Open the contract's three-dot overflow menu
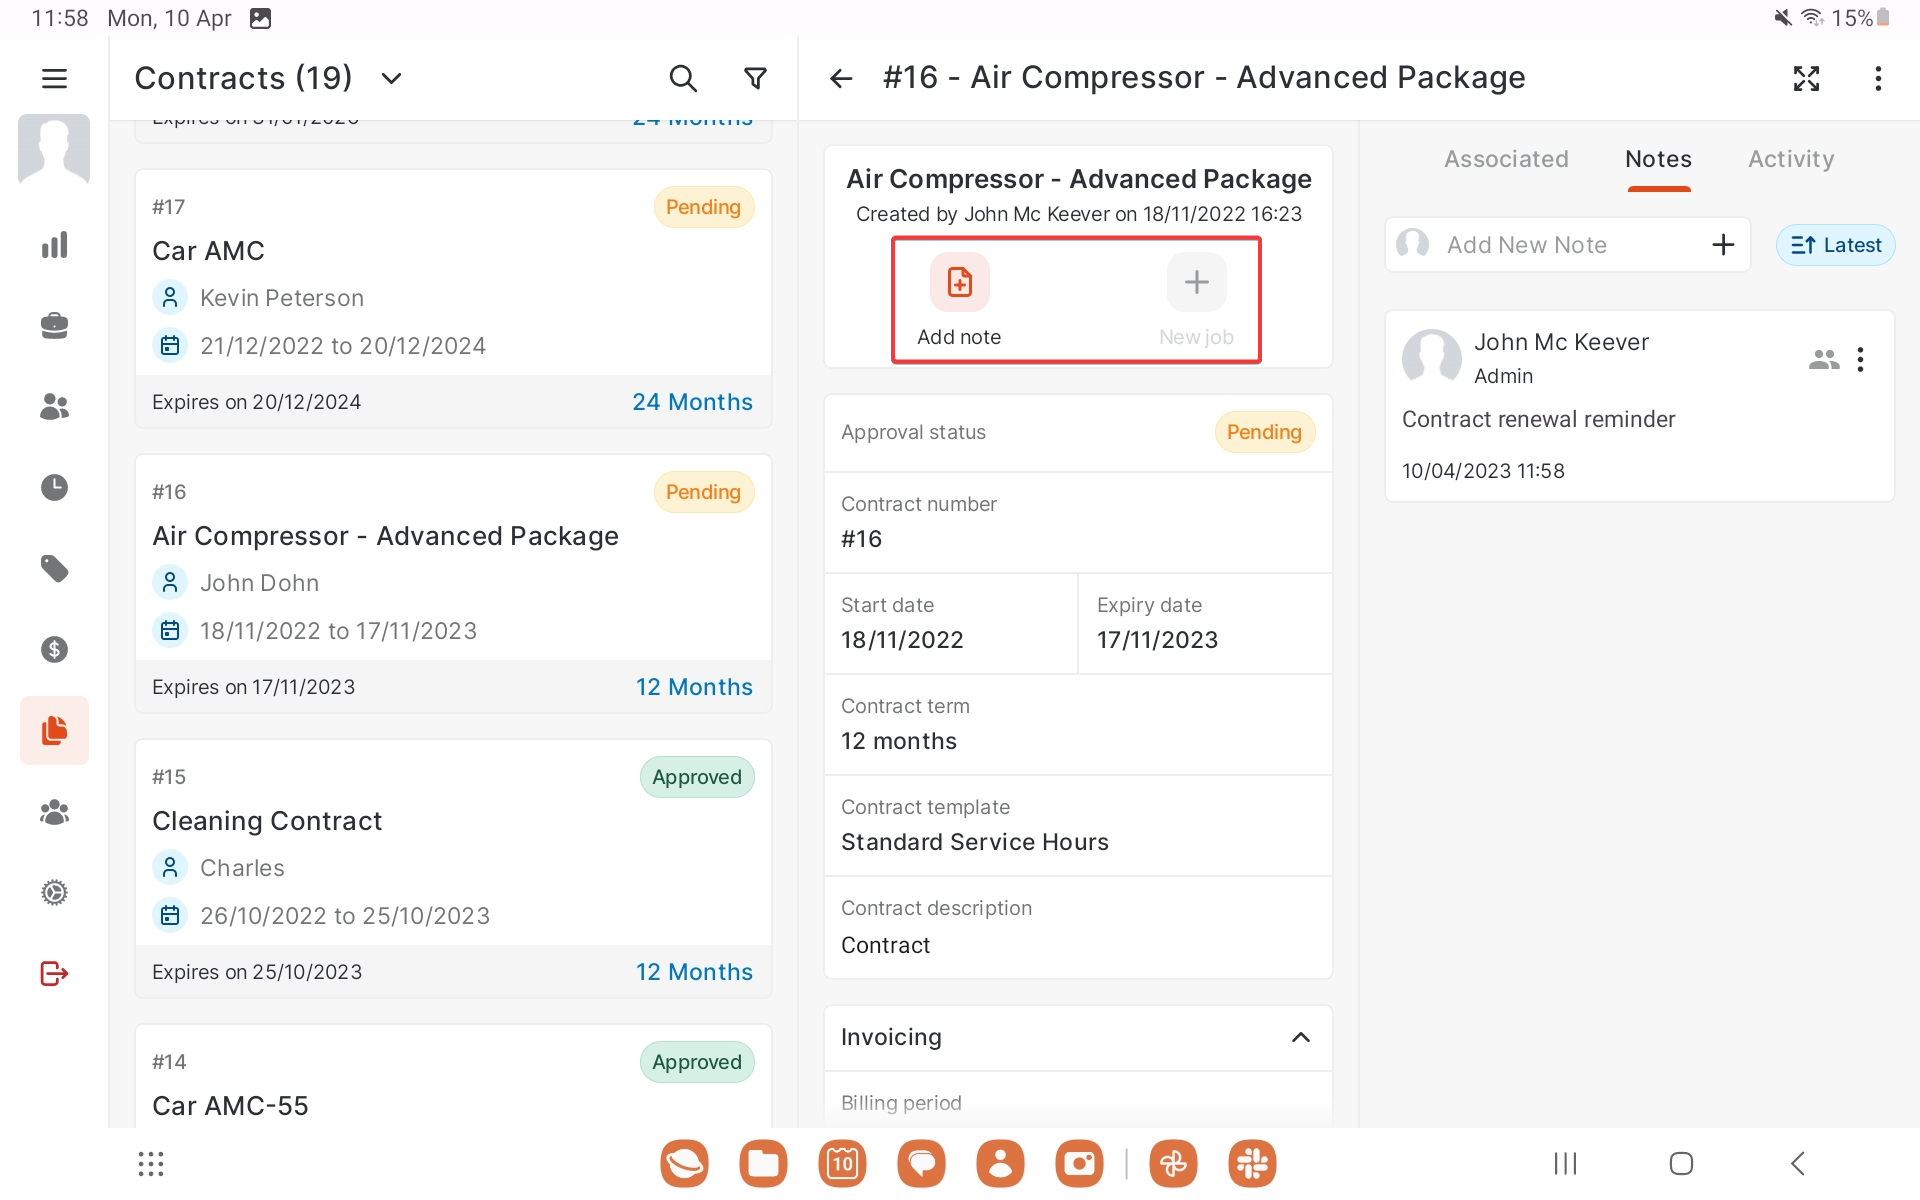Viewport: 1920px width, 1200px height. click(1878, 78)
